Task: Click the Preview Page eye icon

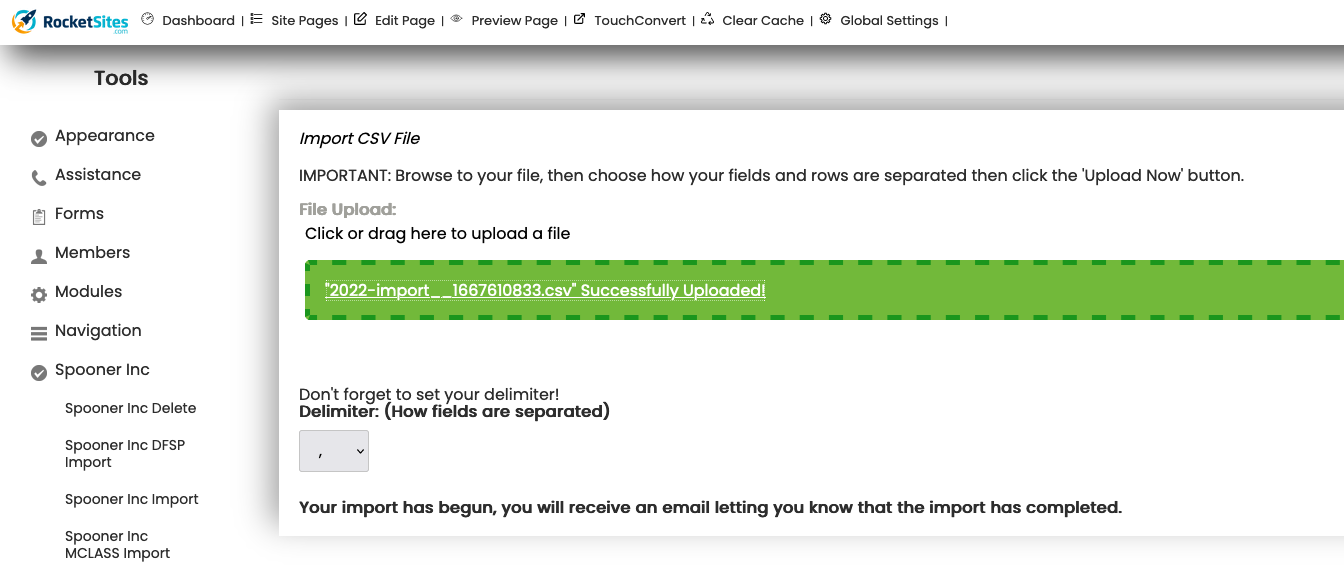Action: tap(456, 19)
